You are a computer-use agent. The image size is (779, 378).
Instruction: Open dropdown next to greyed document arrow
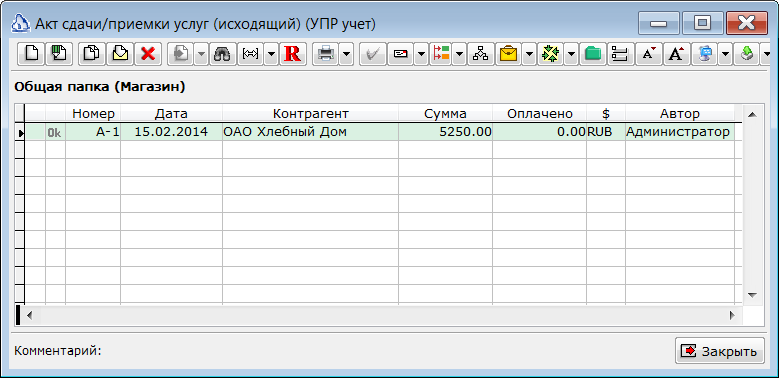point(201,53)
